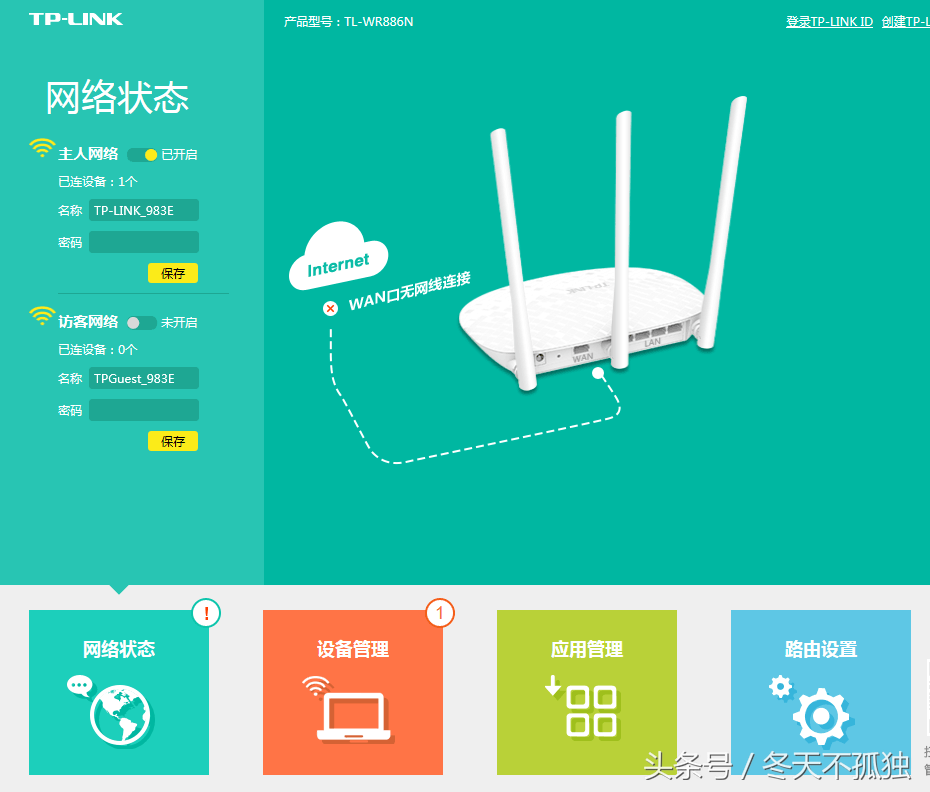The image size is (930, 792).
Task: Click the Internet cloud icon
Action: 338,256
